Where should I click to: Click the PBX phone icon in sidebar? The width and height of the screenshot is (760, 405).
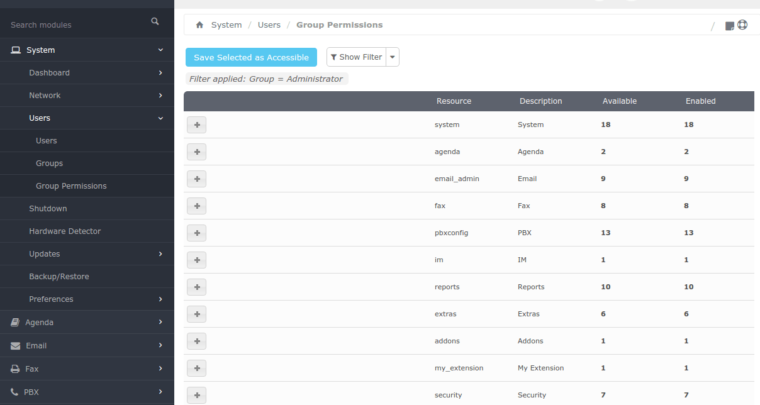click(14, 391)
